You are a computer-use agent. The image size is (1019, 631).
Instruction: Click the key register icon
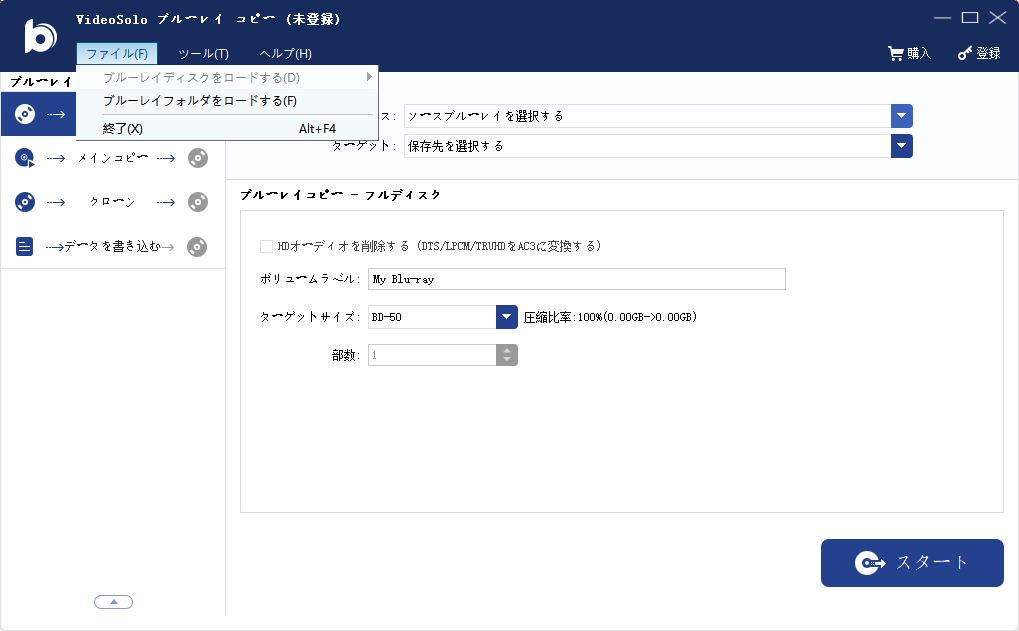click(965, 54)
